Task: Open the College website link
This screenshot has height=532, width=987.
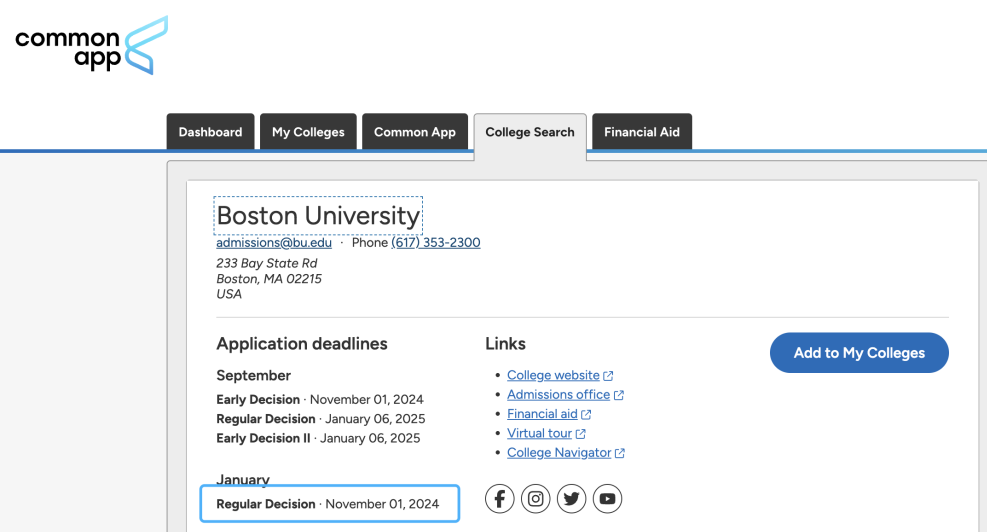Action: pos(553,375)
